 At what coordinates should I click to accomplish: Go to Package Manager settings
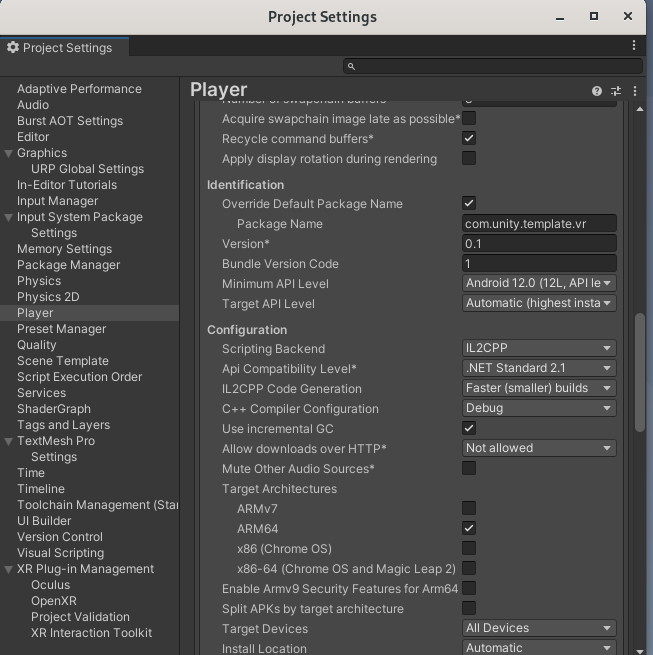point(68,265)
